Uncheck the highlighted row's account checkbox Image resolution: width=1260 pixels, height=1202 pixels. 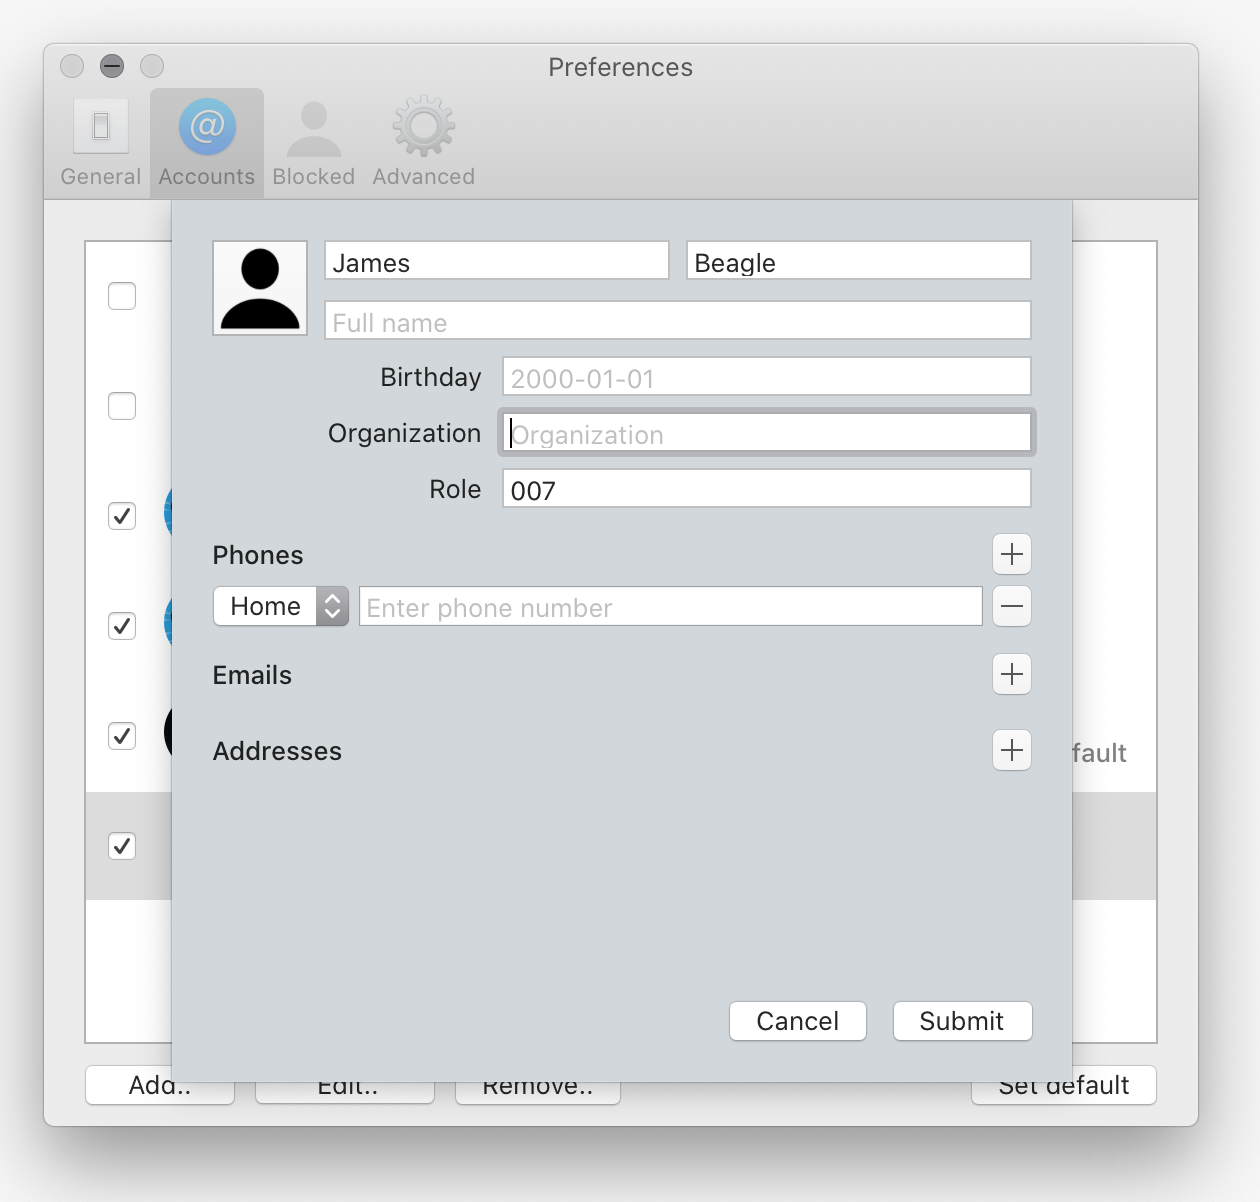(x=122, y=846)
